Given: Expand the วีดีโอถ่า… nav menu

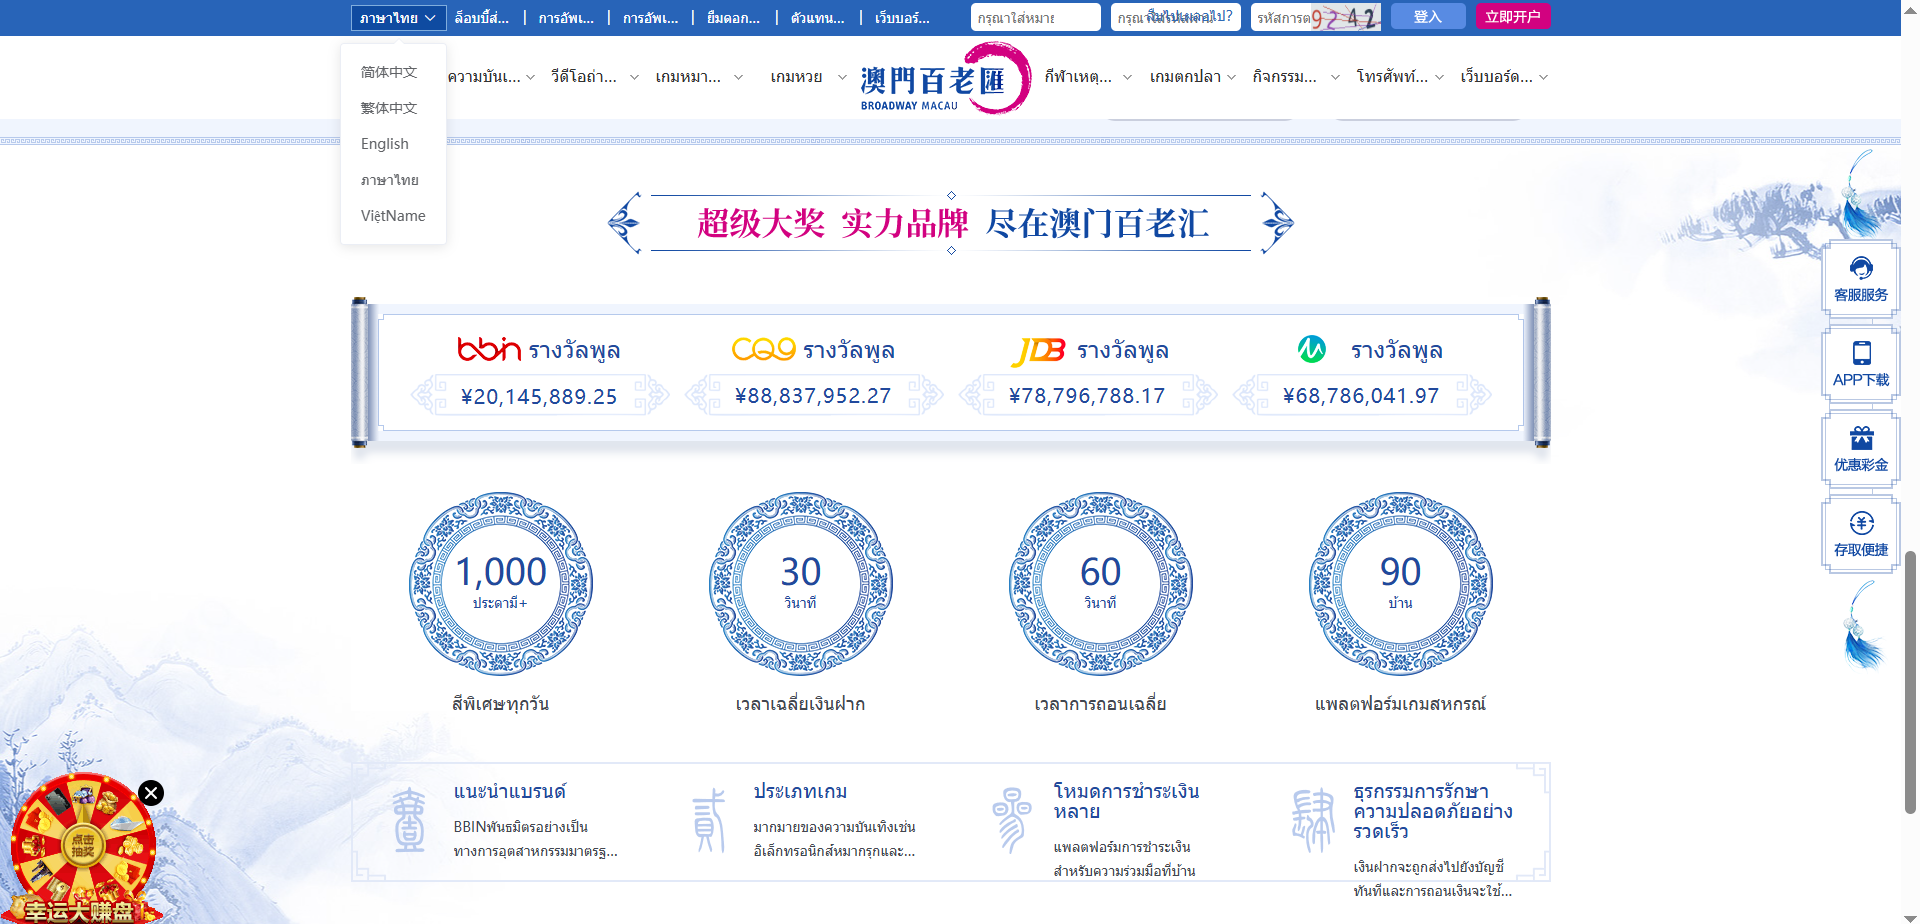Looking at the screenshot, I should pyautogui.click(x=595, y=77).
